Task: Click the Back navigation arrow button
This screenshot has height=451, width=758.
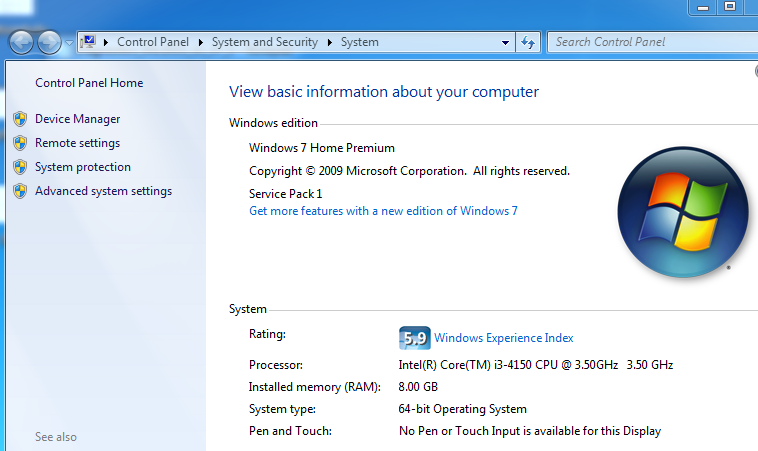Action: [21, 42]
